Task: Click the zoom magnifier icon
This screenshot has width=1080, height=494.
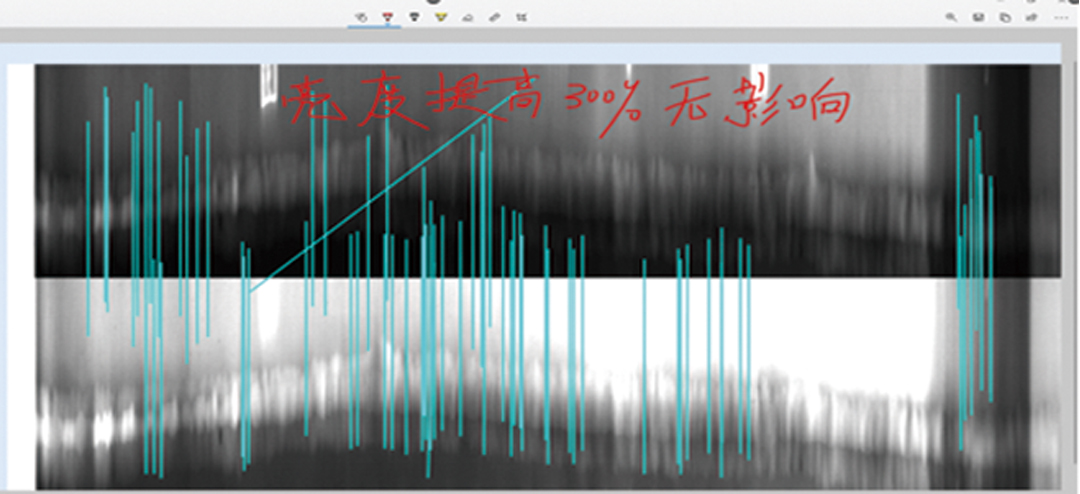Action: coord(950,17)
